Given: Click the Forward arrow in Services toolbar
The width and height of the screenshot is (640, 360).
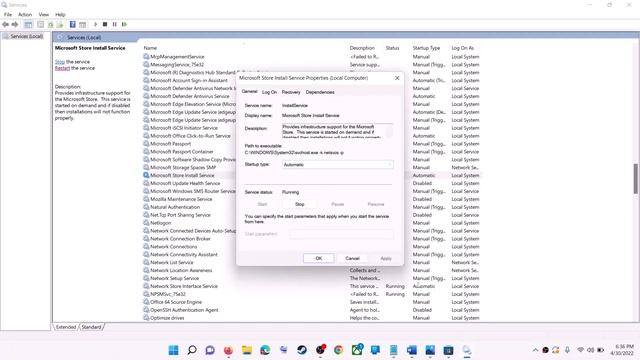Looking at the screenshot, I should (x=15, y=24).
